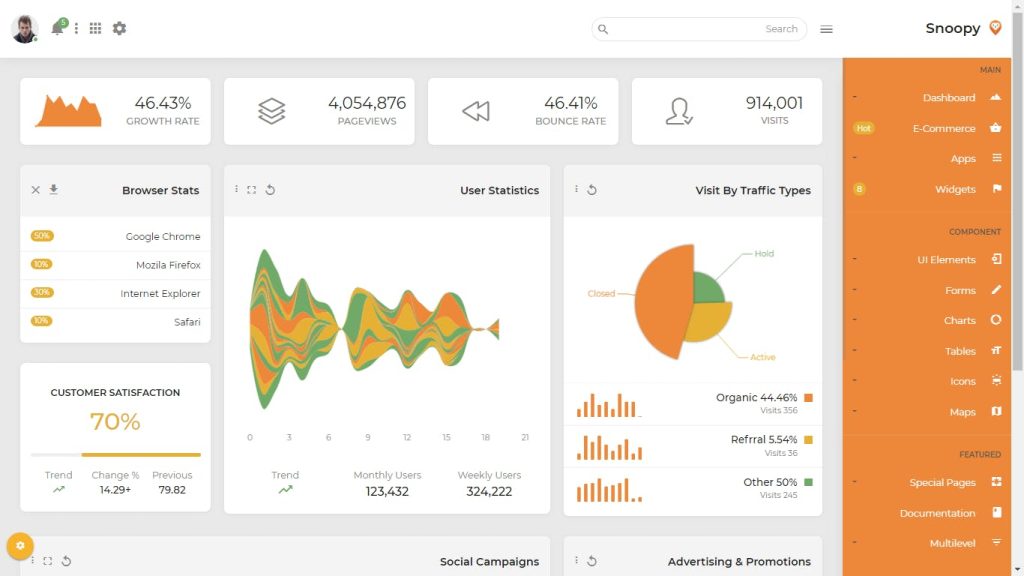Refresh the User Statistics chart
The height and width of the screenshot is (576, 1024).
pyautogui.click(x=269, y=189)
